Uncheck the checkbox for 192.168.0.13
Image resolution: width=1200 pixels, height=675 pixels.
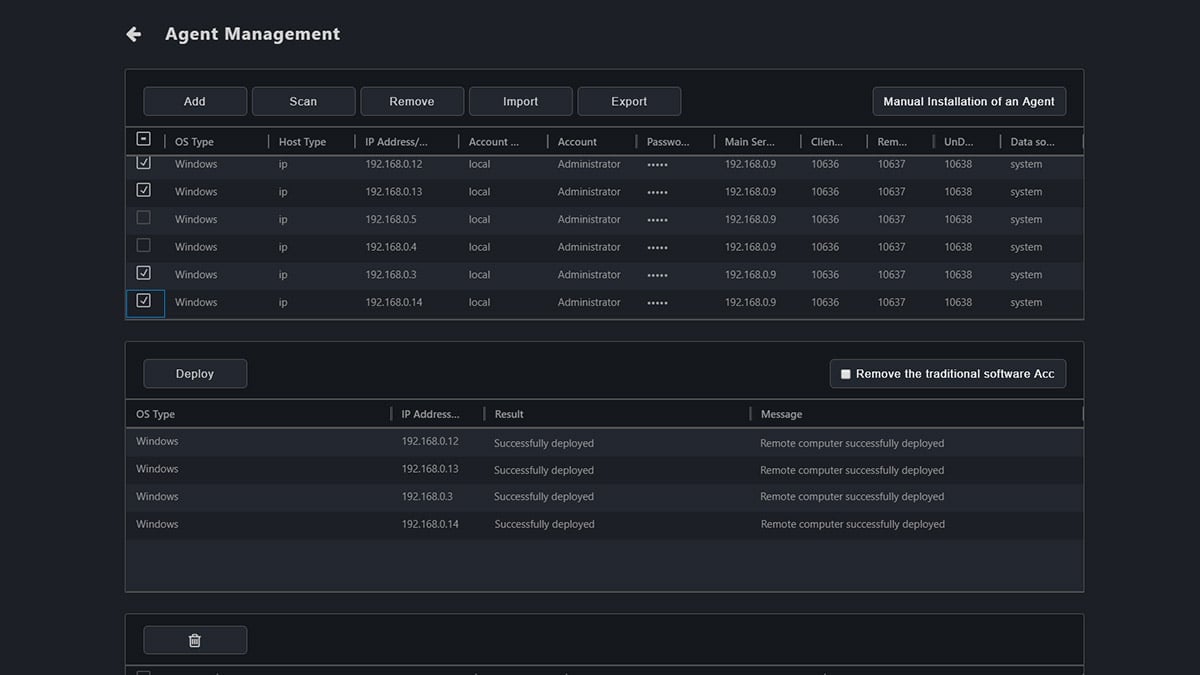(143, 190)
